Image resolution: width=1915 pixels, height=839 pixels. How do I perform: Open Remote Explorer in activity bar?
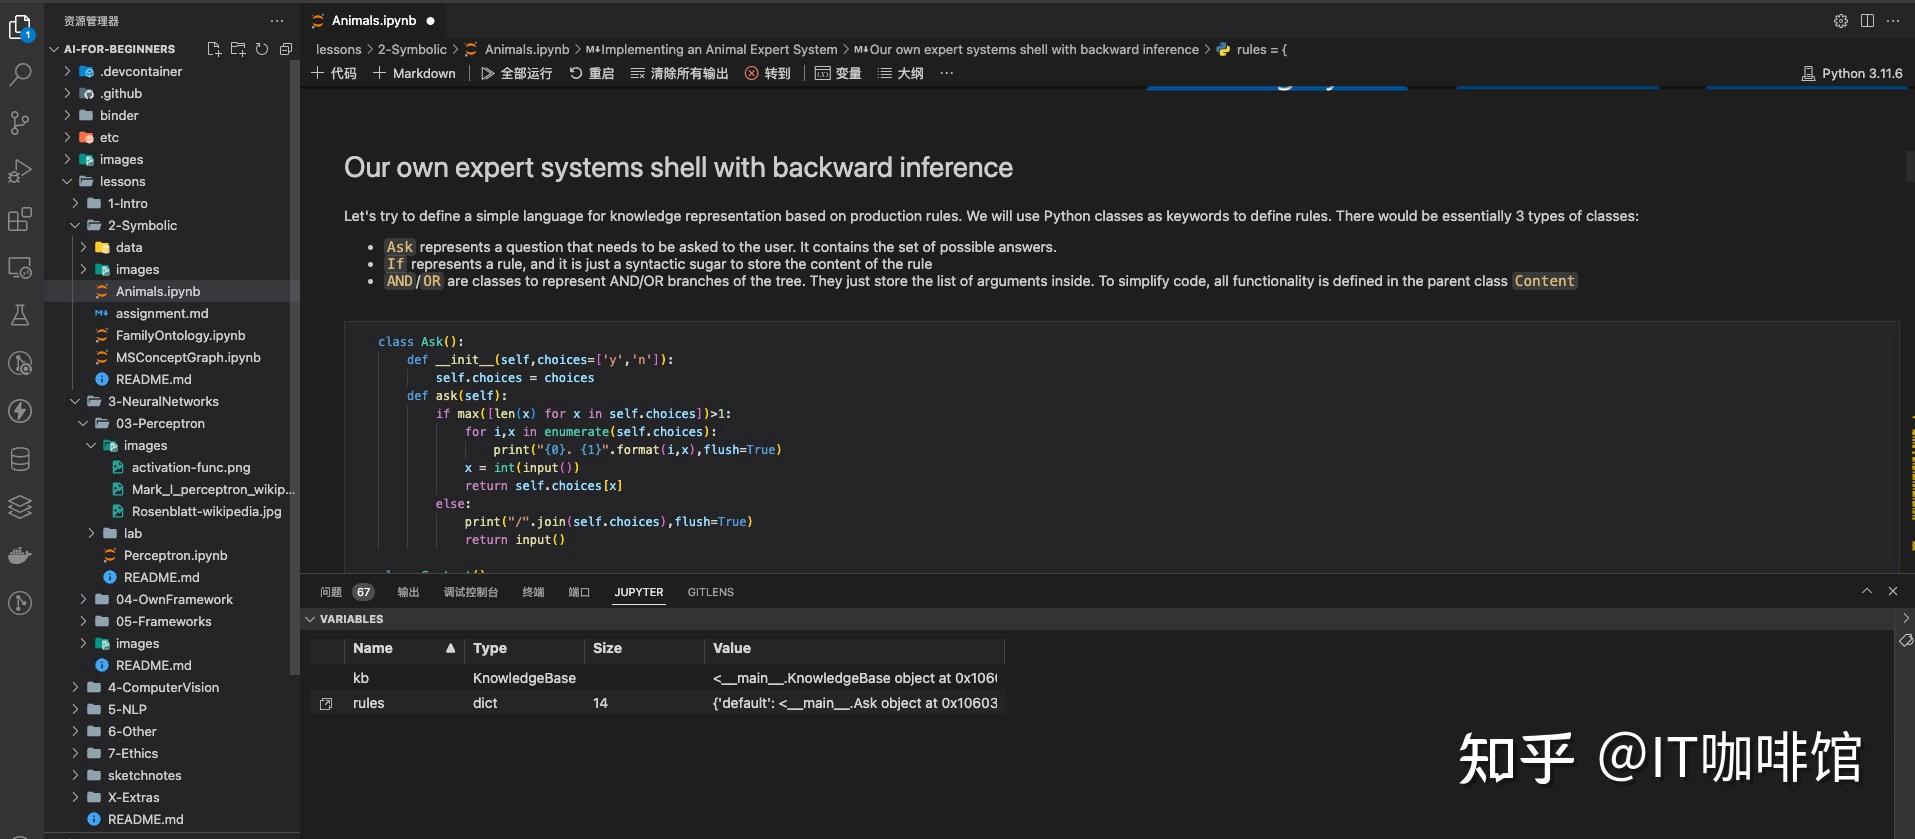(20, 267)
